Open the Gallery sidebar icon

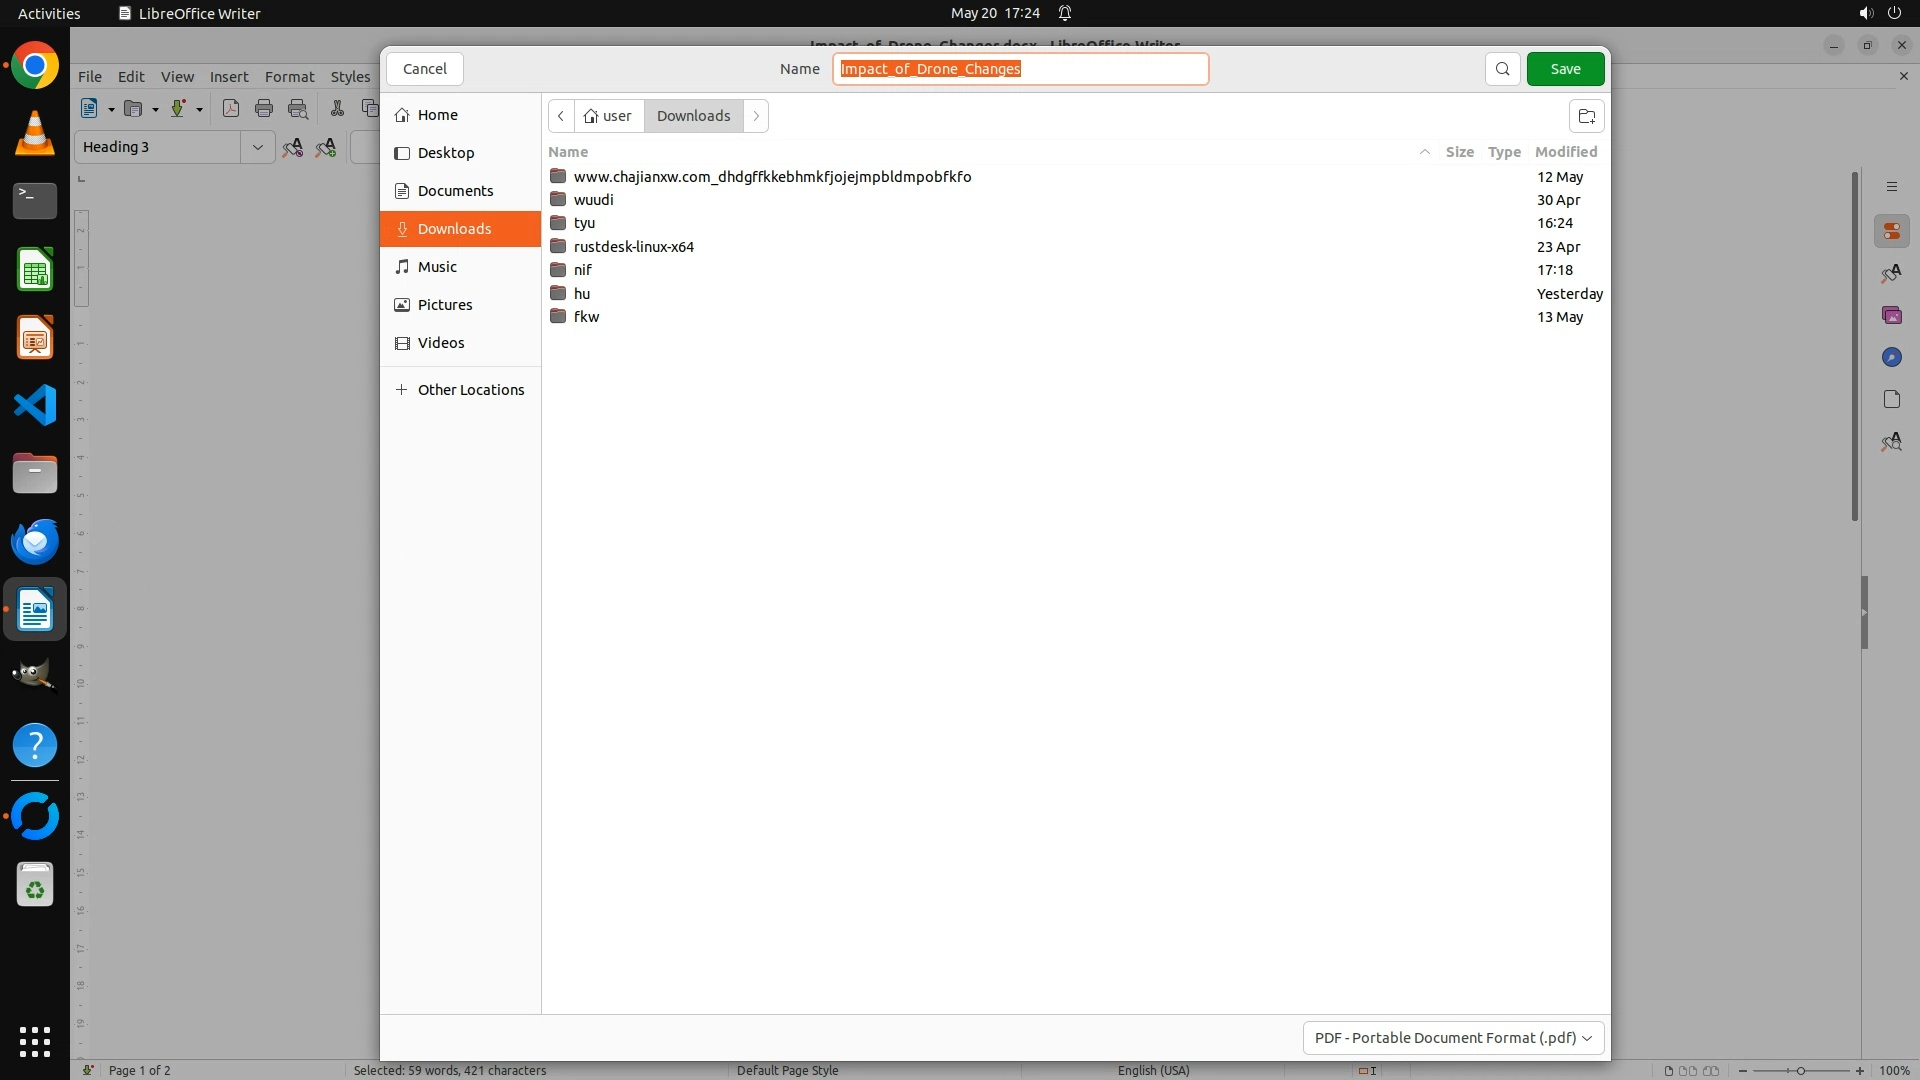[1891, 315]
